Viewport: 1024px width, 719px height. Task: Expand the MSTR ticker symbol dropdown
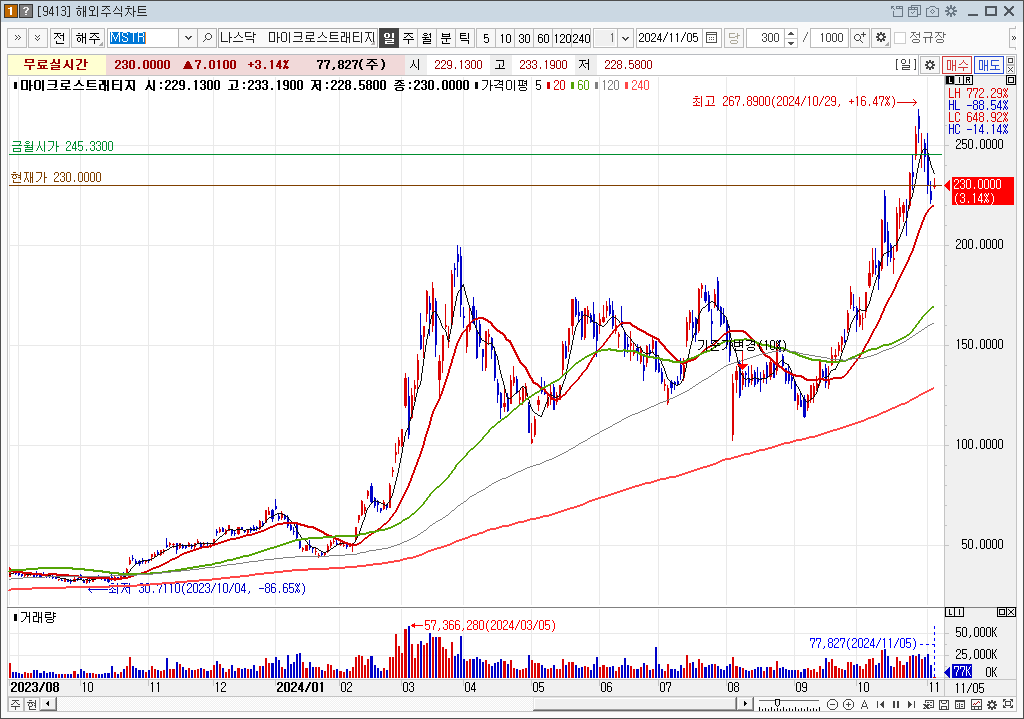pyautogui.click(x=187, y=38)
